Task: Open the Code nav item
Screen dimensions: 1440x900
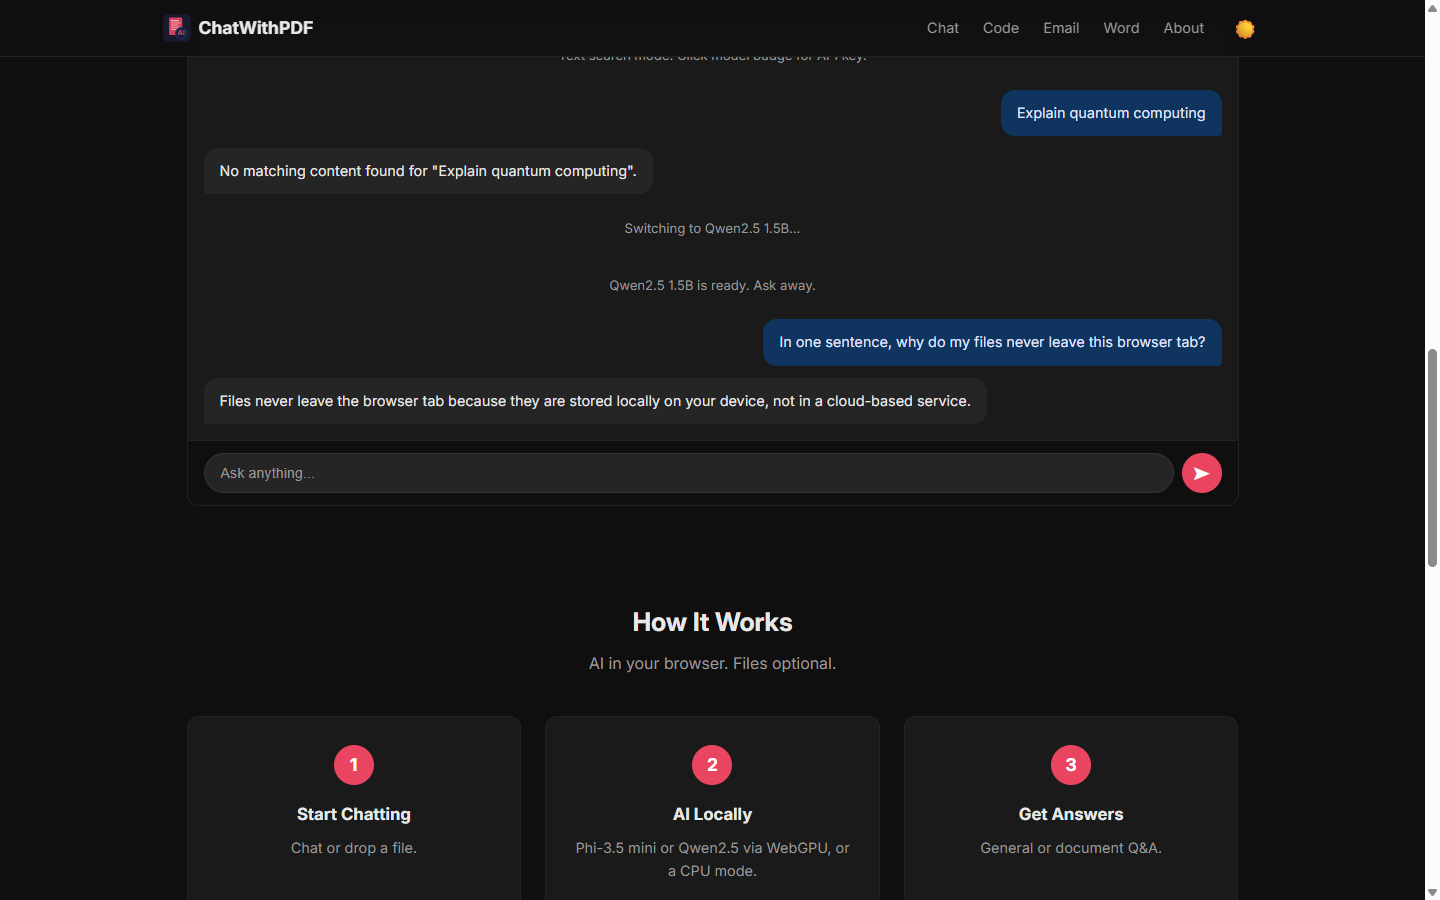Action: pyautogui.click(x=1001, y=28)
